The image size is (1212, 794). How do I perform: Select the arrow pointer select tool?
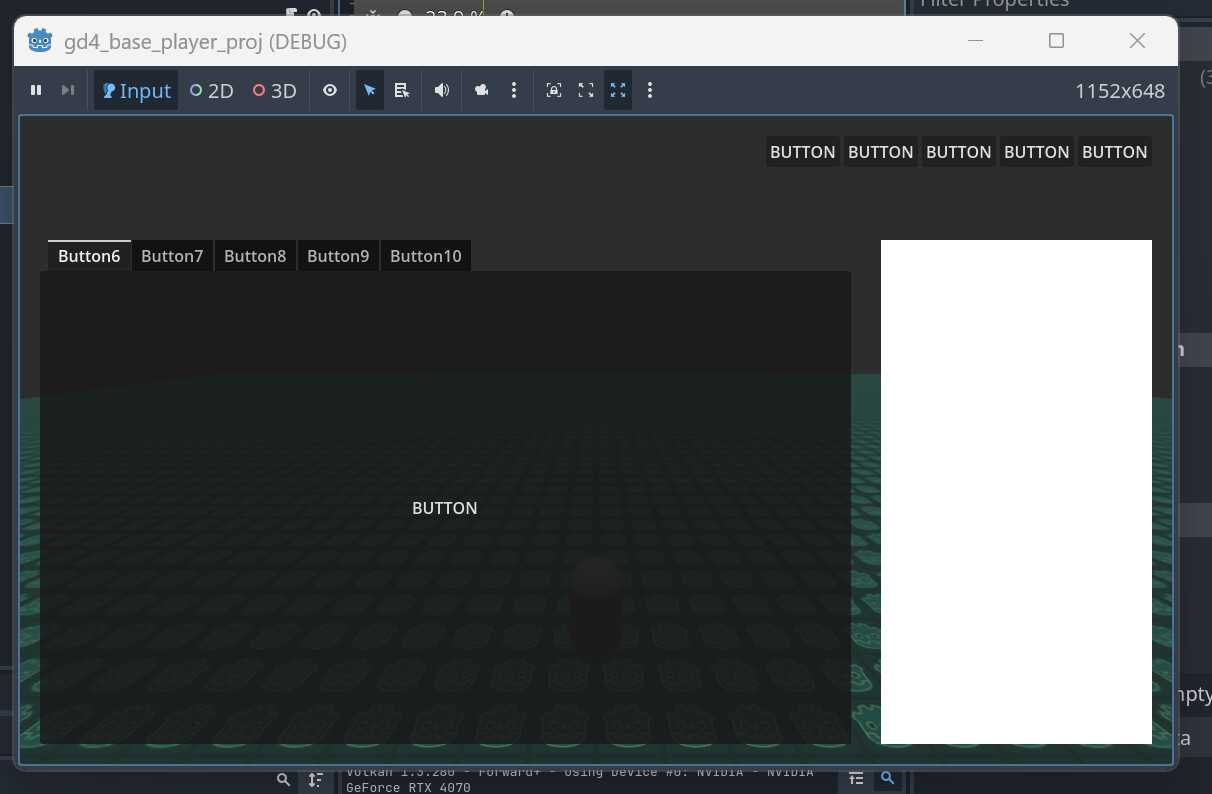click(x=370, y=90)
